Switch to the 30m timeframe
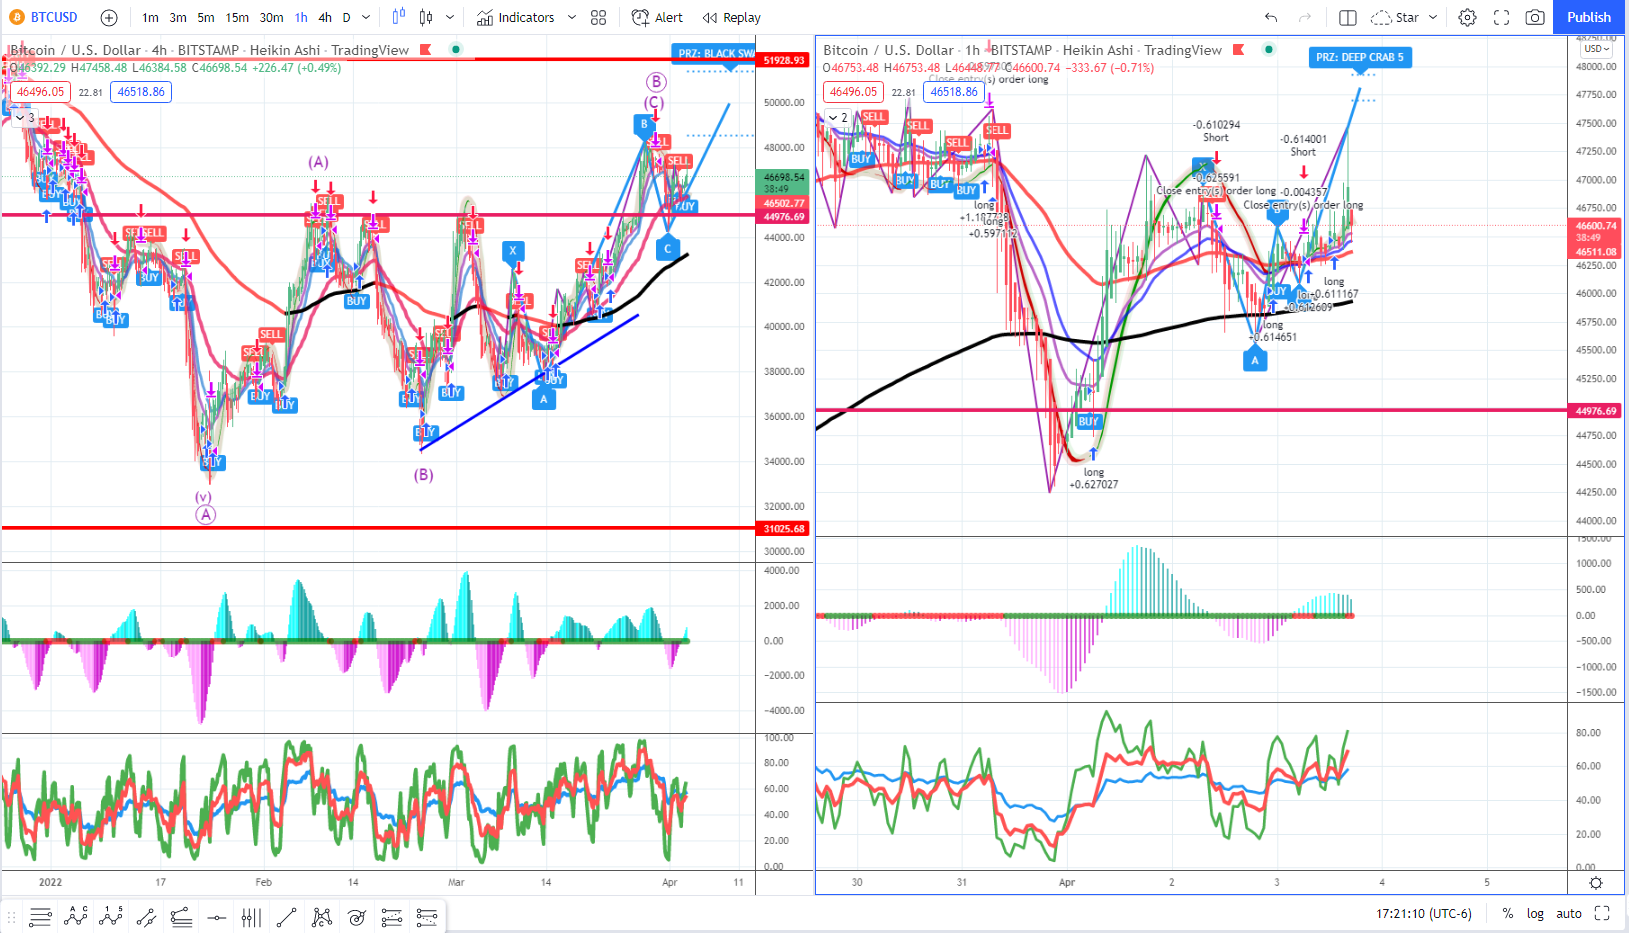The height and width of the screenshot is (933, 1629). (x=271, y=17)
